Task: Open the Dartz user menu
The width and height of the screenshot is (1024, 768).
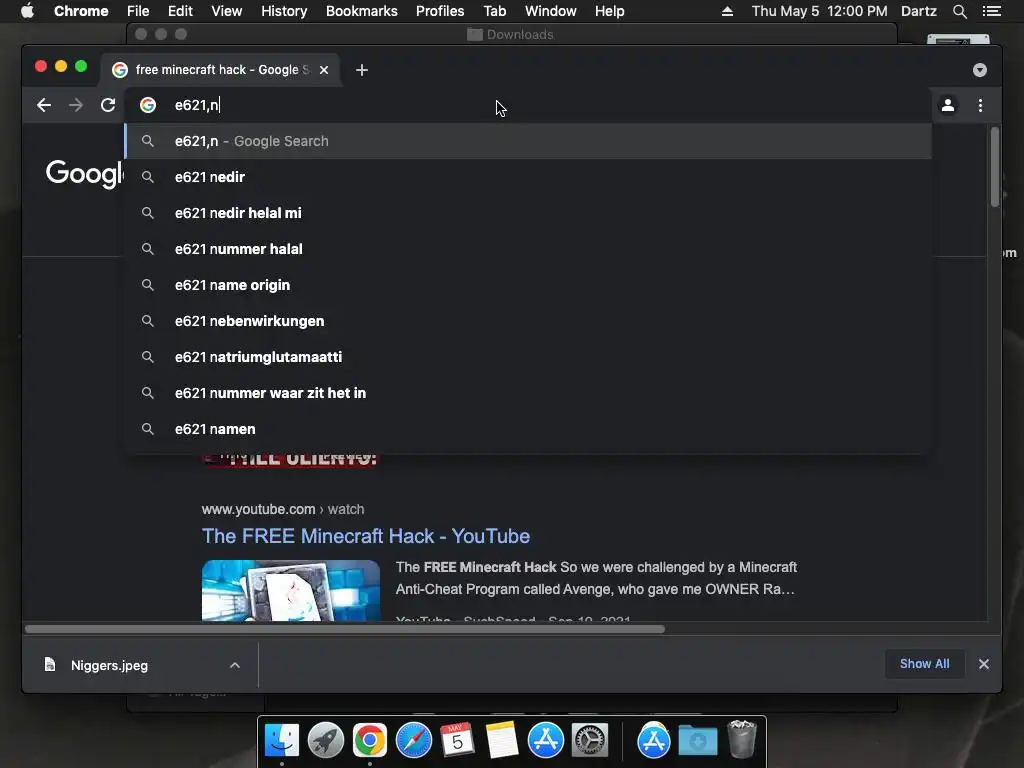Action: 918,11
